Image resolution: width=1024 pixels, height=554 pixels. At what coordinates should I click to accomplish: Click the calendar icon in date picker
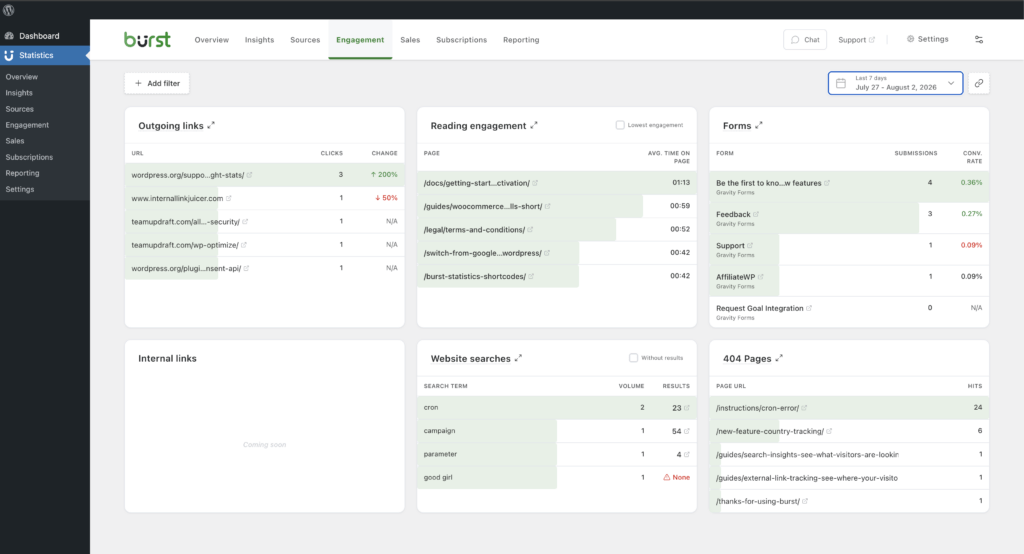tap(841, 83)
